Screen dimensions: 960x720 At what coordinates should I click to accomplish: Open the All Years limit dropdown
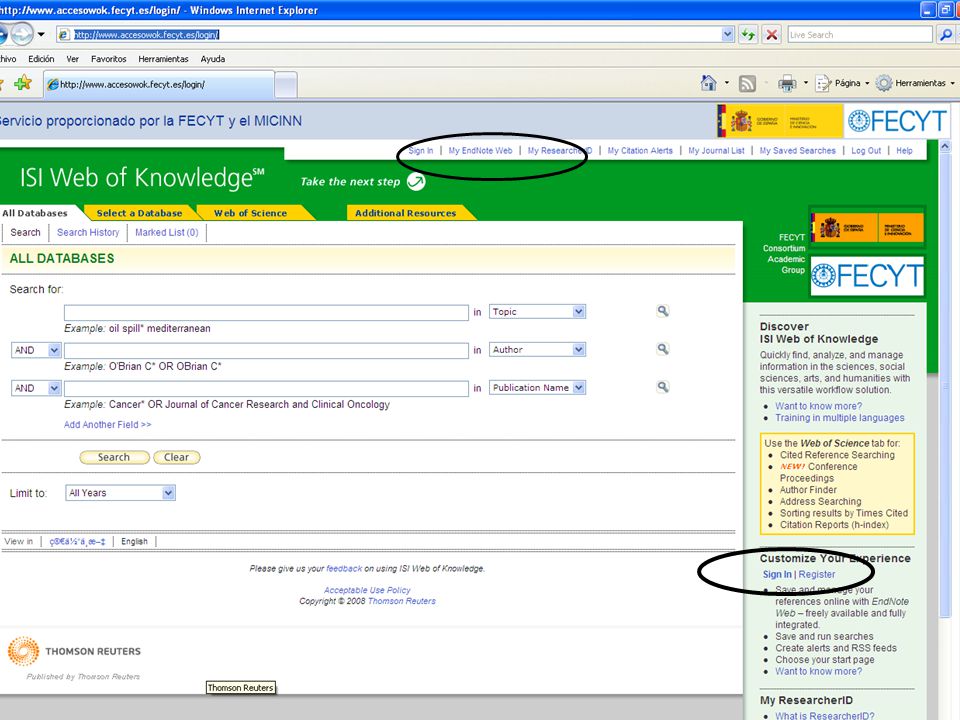click(x=168, y=493)
